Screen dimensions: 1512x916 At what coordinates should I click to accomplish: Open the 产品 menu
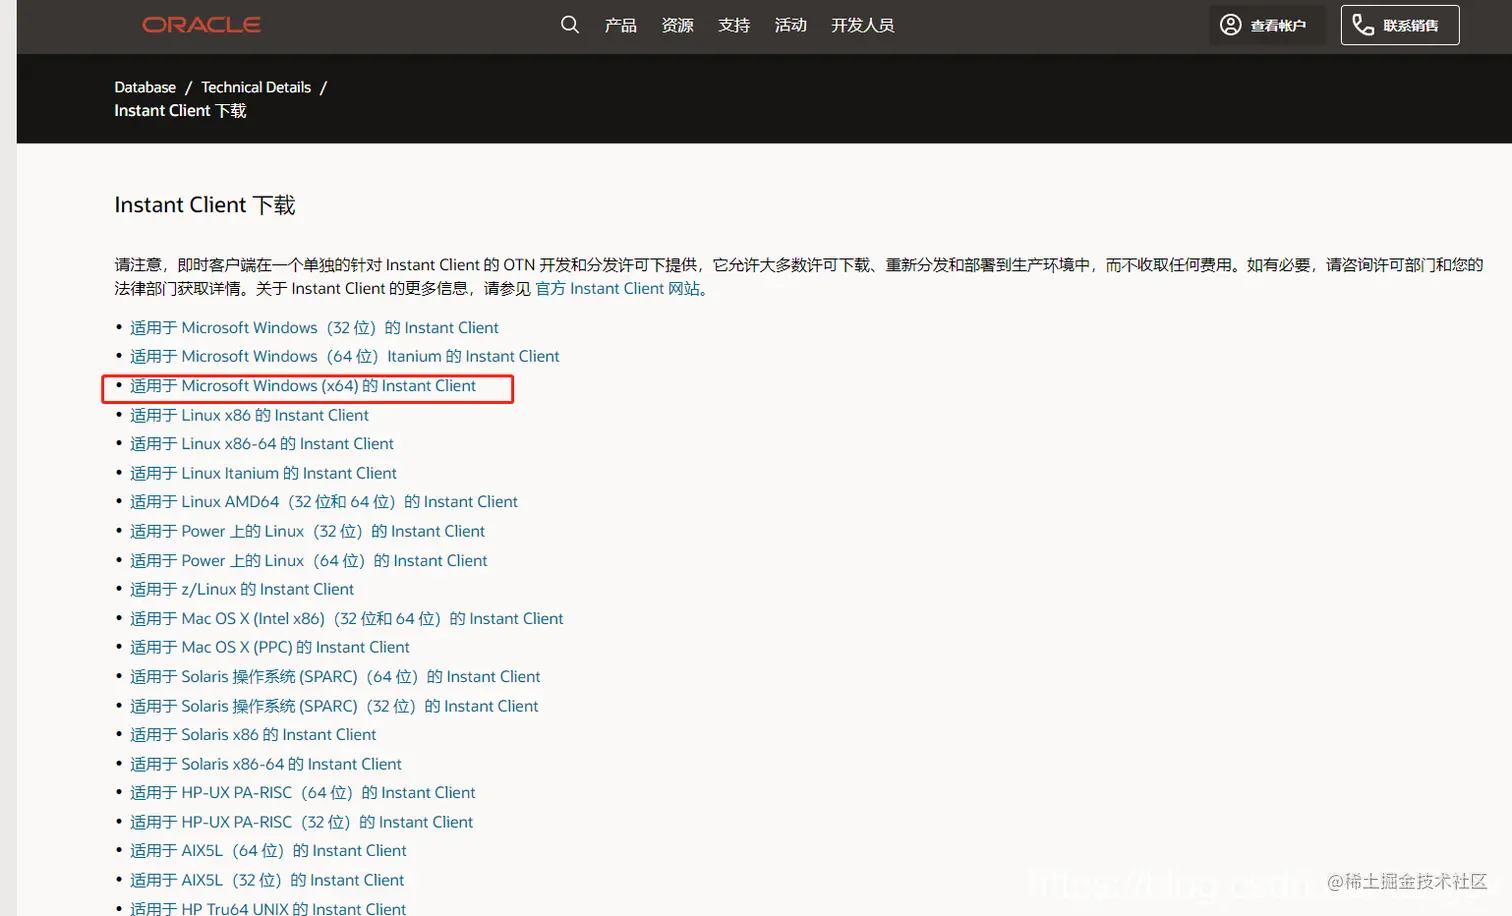pos(620,25)
